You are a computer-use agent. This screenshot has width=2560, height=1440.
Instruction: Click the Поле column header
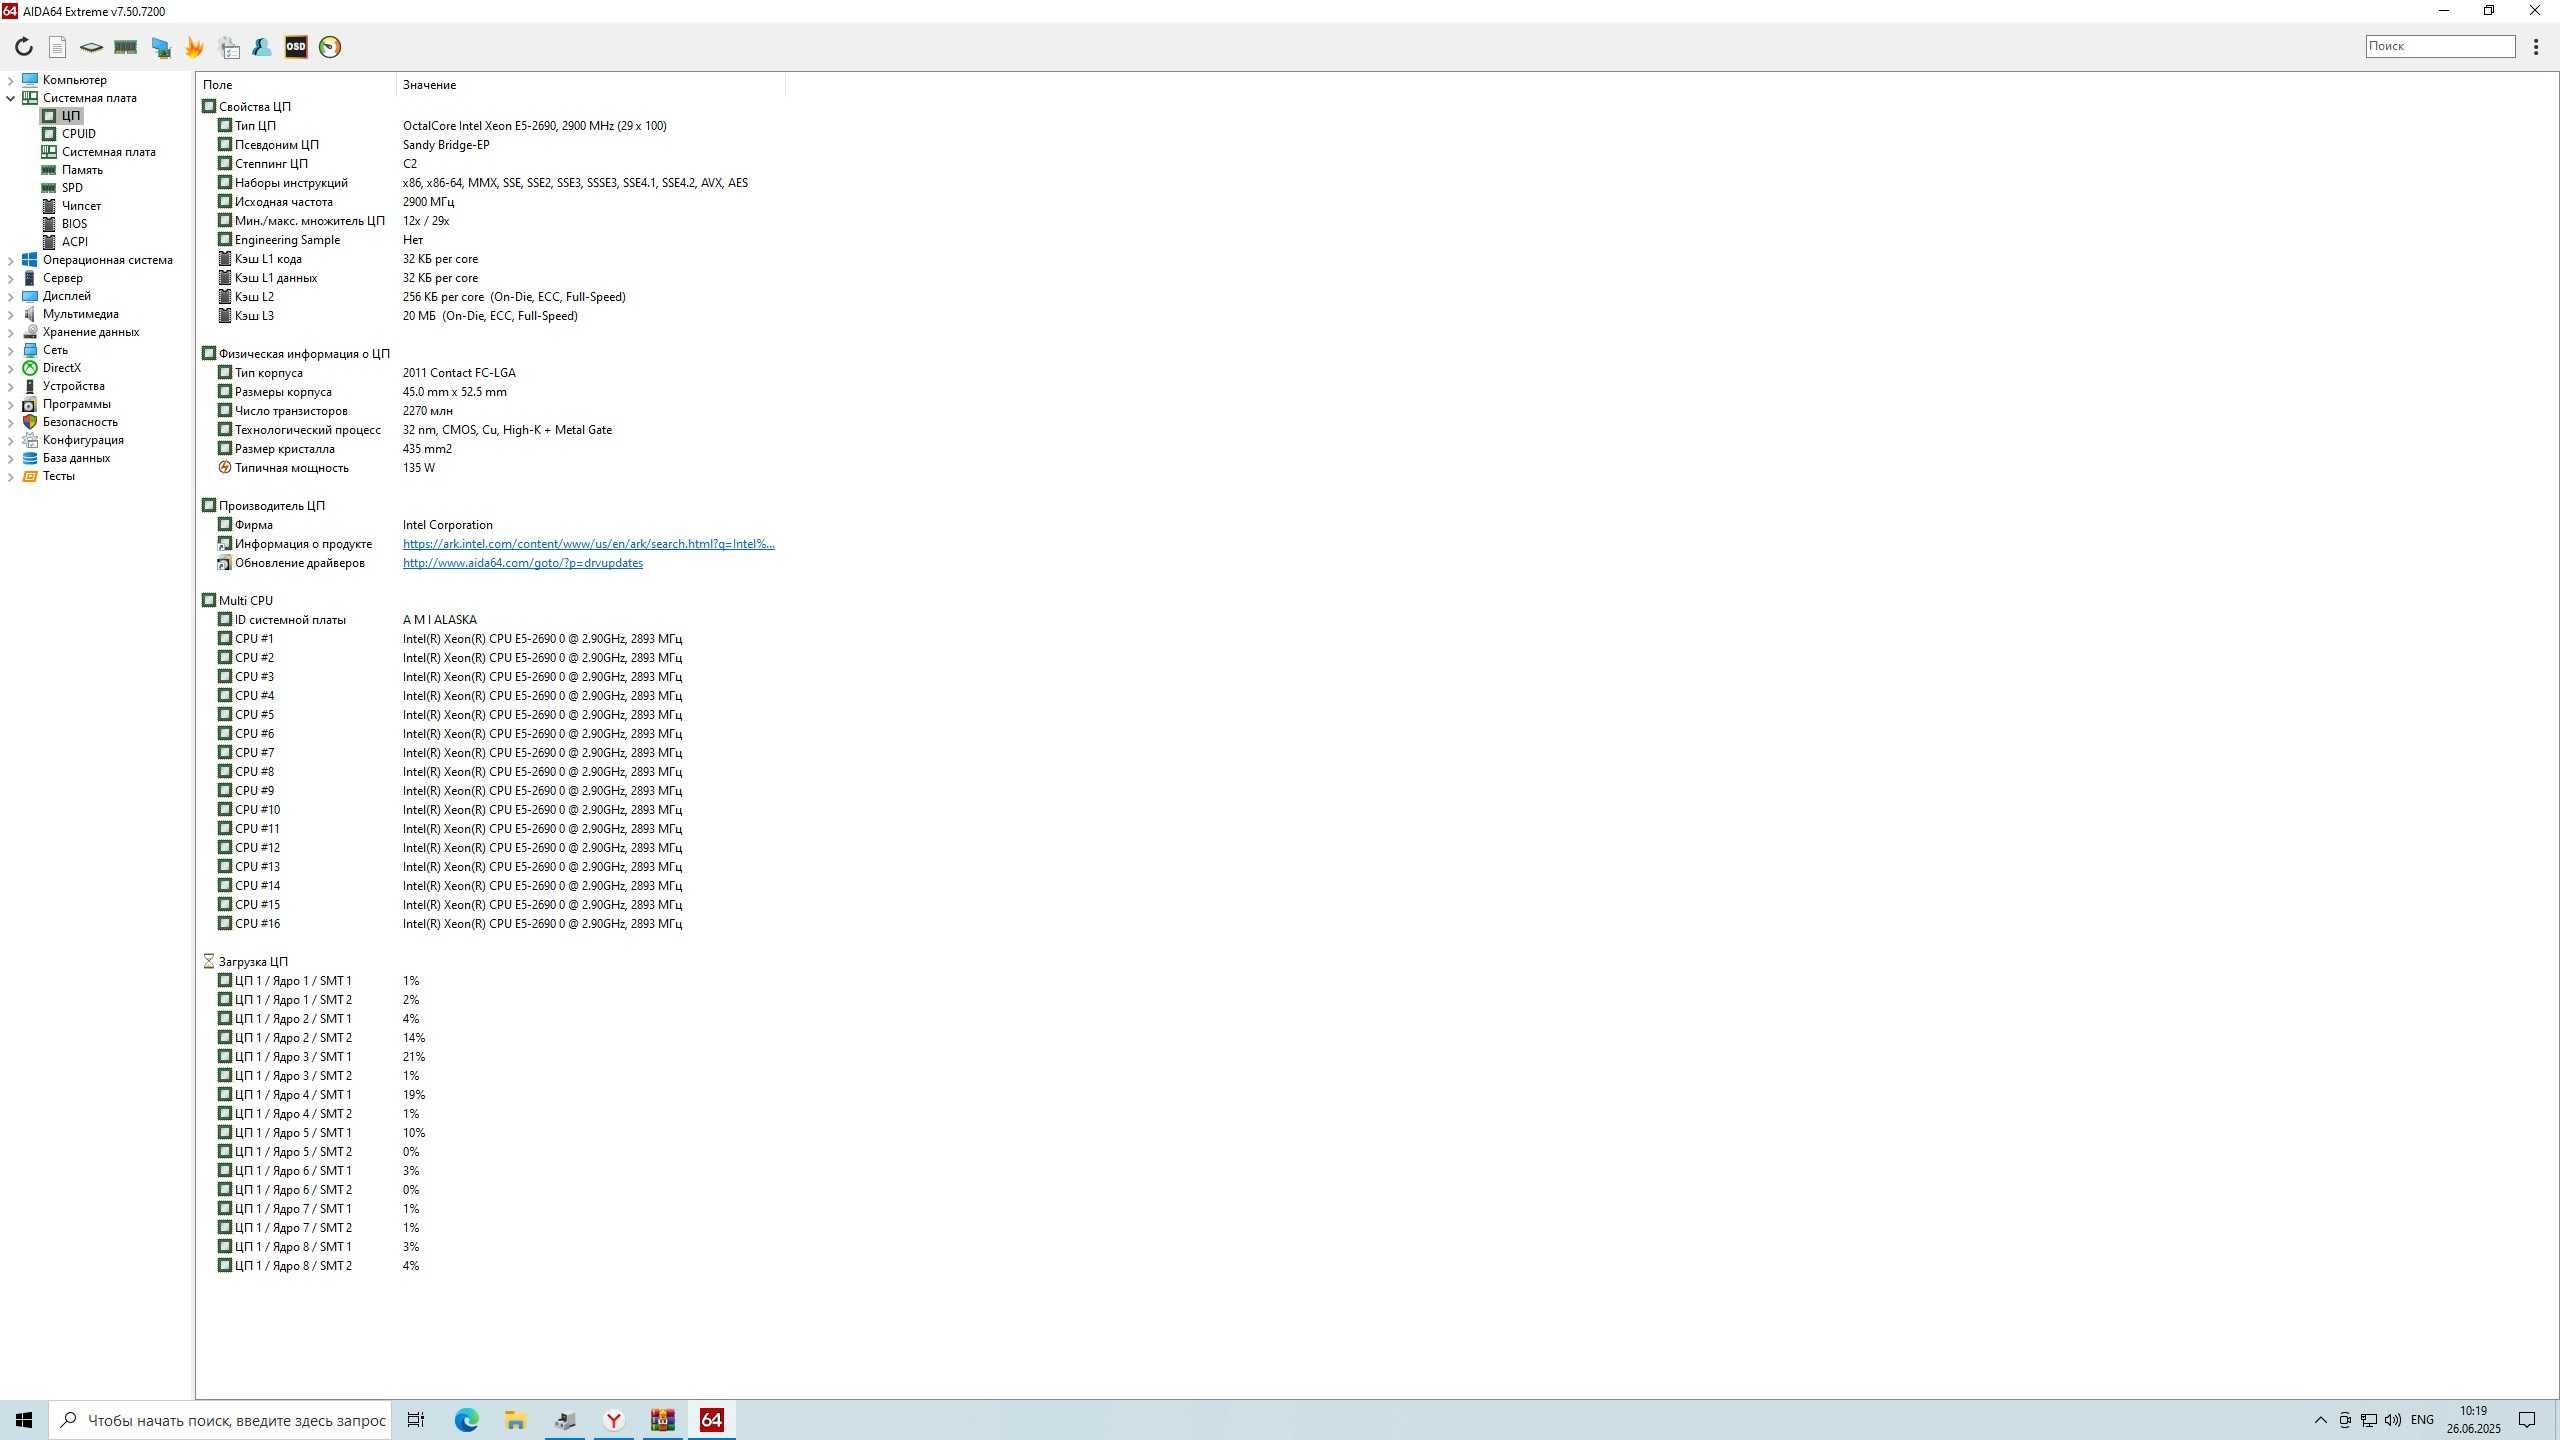click(296, 85)
